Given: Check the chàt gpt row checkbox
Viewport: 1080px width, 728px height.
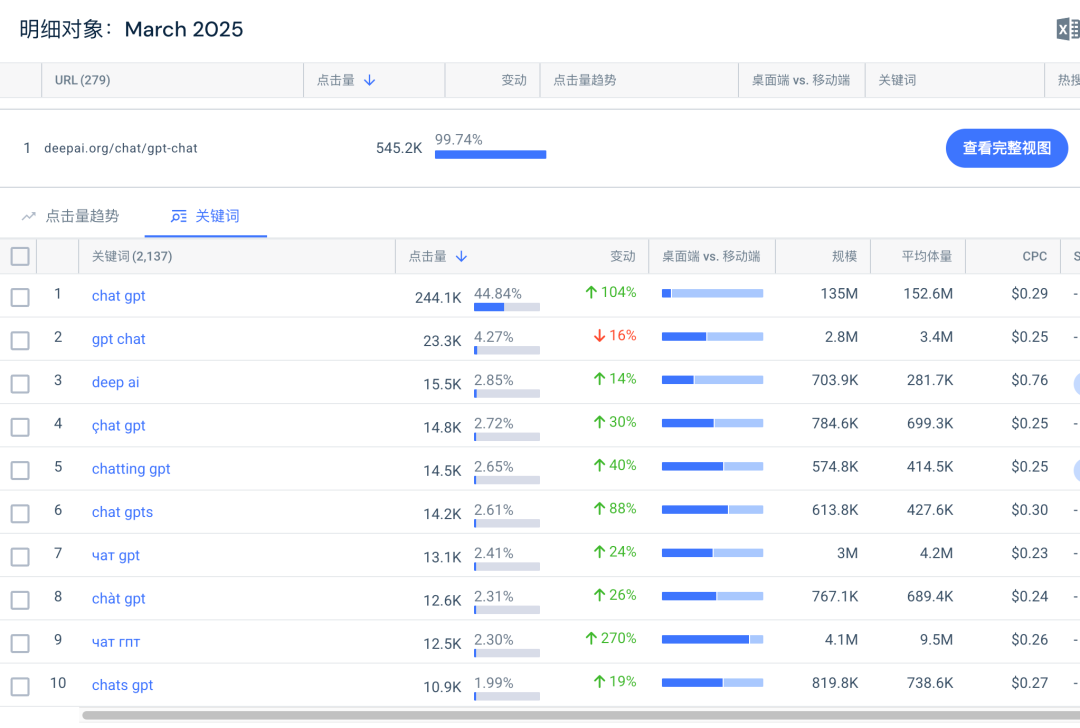Looking at the screenshot, I should click(x=20, y=601).
